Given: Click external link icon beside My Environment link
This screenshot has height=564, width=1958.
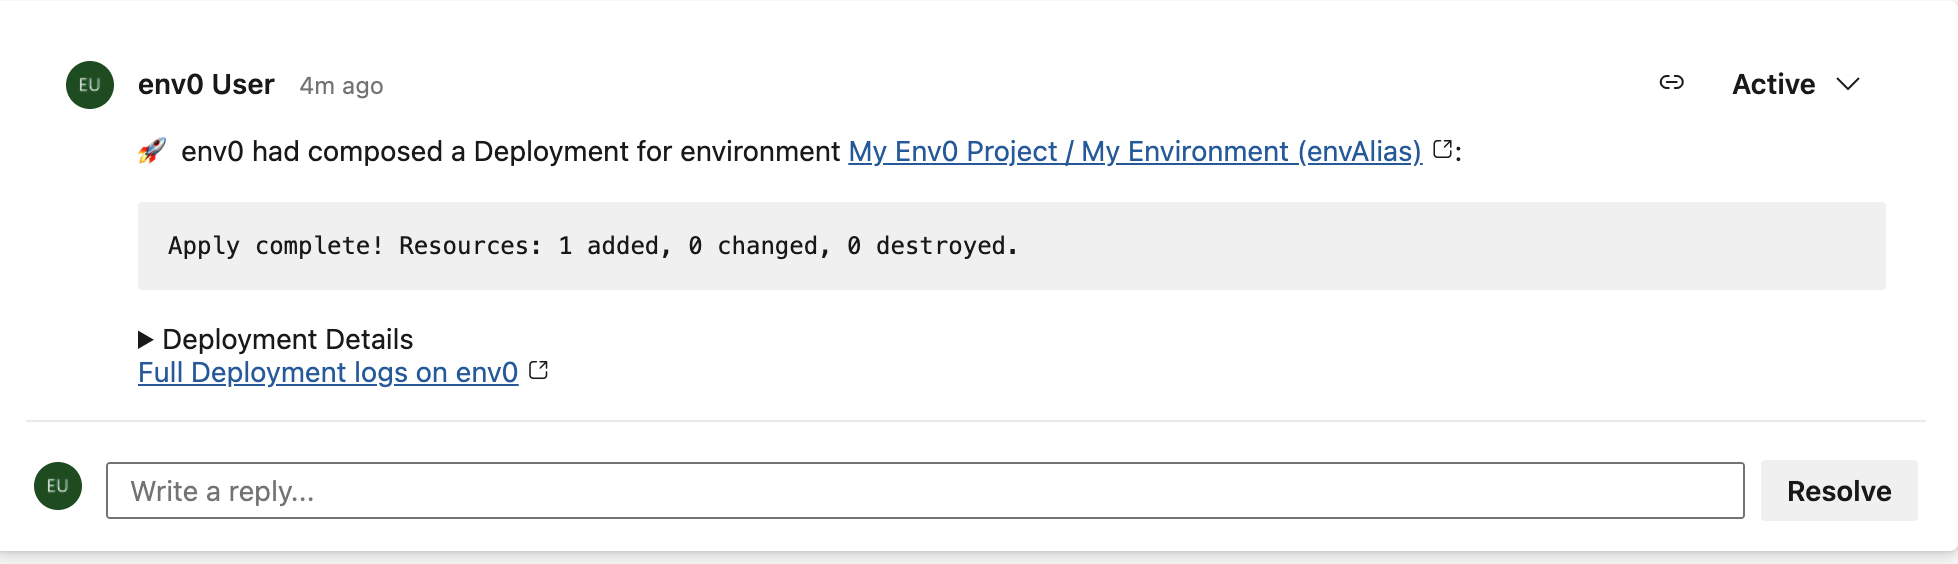Looking at the screenshot, I should [x=1442, y=150].
